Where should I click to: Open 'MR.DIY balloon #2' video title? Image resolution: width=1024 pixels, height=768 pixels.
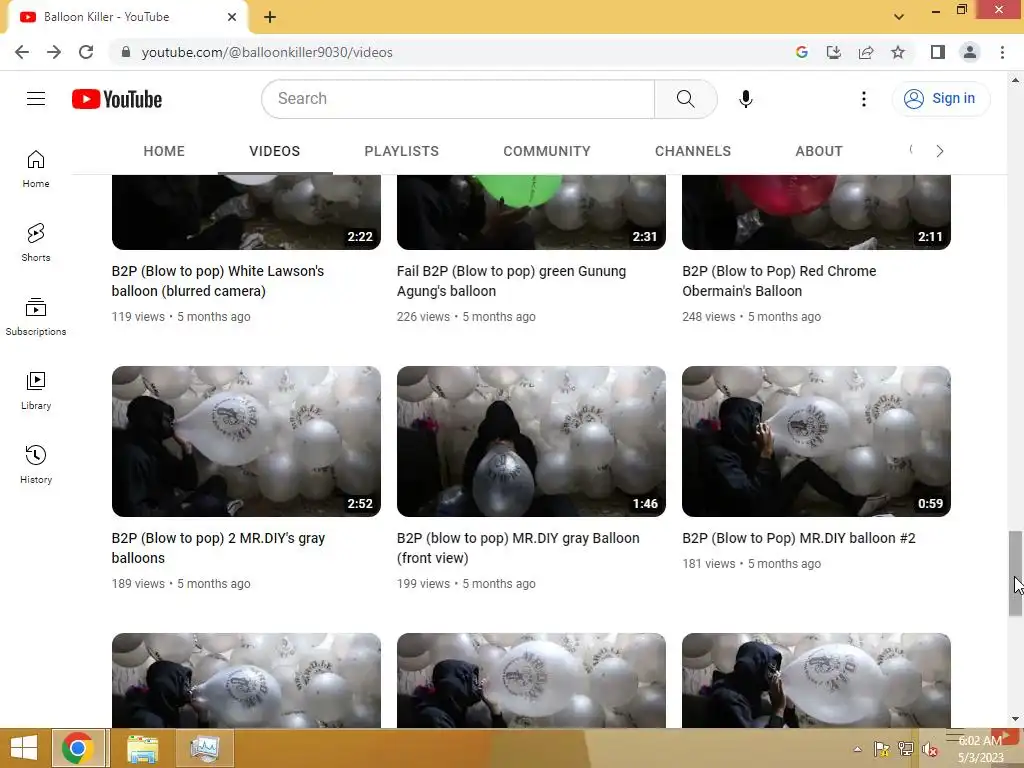coord(799,538)
